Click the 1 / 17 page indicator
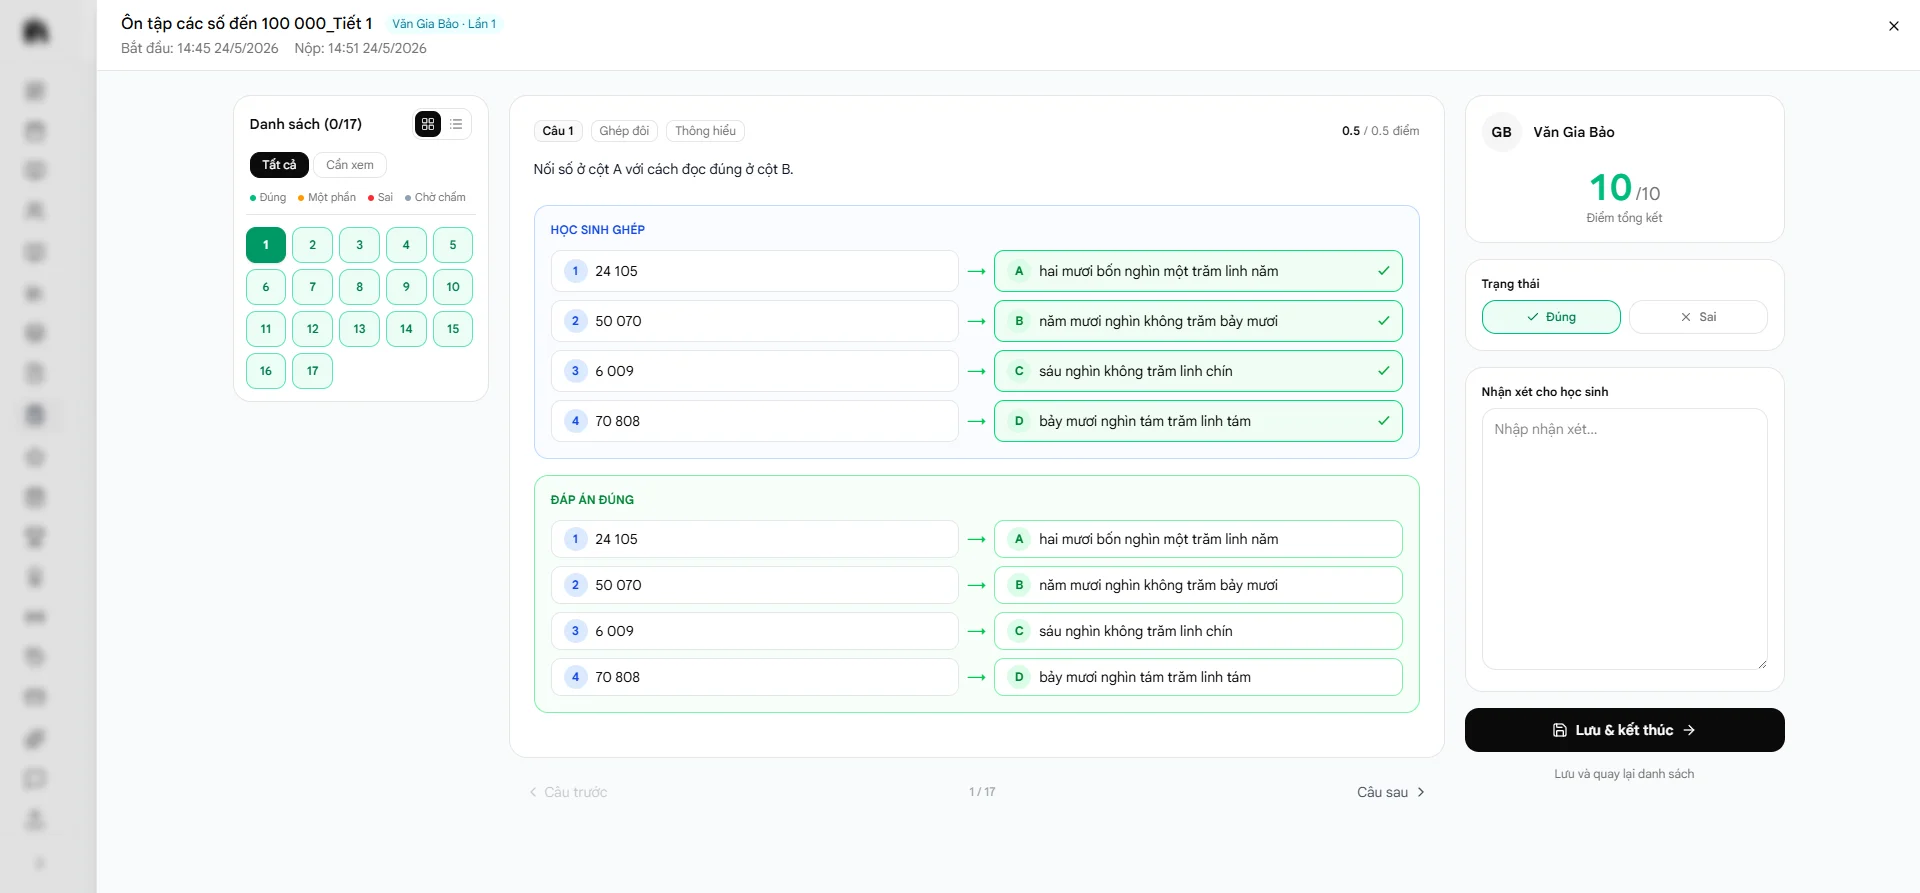Image resolution: width=1920 pixels, height=893 pixels. click(982, 792)
